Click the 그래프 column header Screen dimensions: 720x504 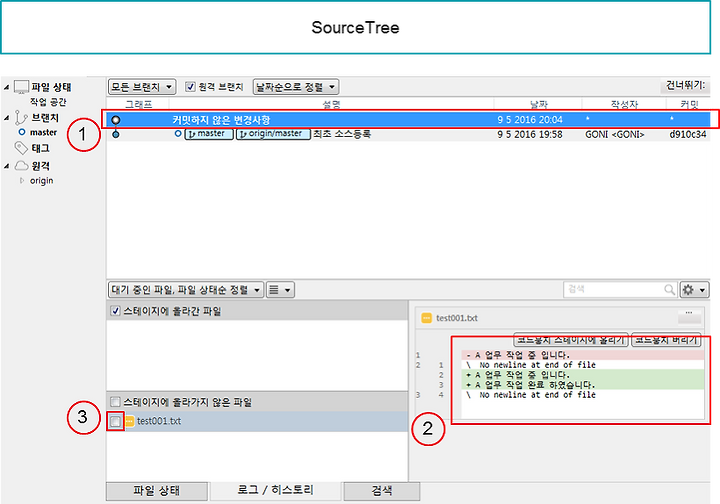pyautogui.click(x=139, y=105)
